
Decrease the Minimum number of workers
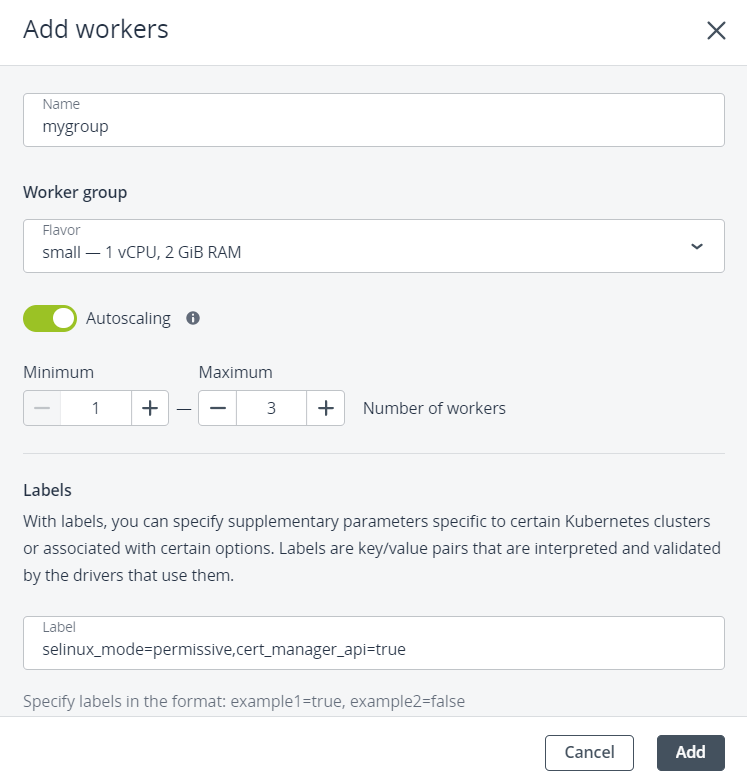(42, 408)
